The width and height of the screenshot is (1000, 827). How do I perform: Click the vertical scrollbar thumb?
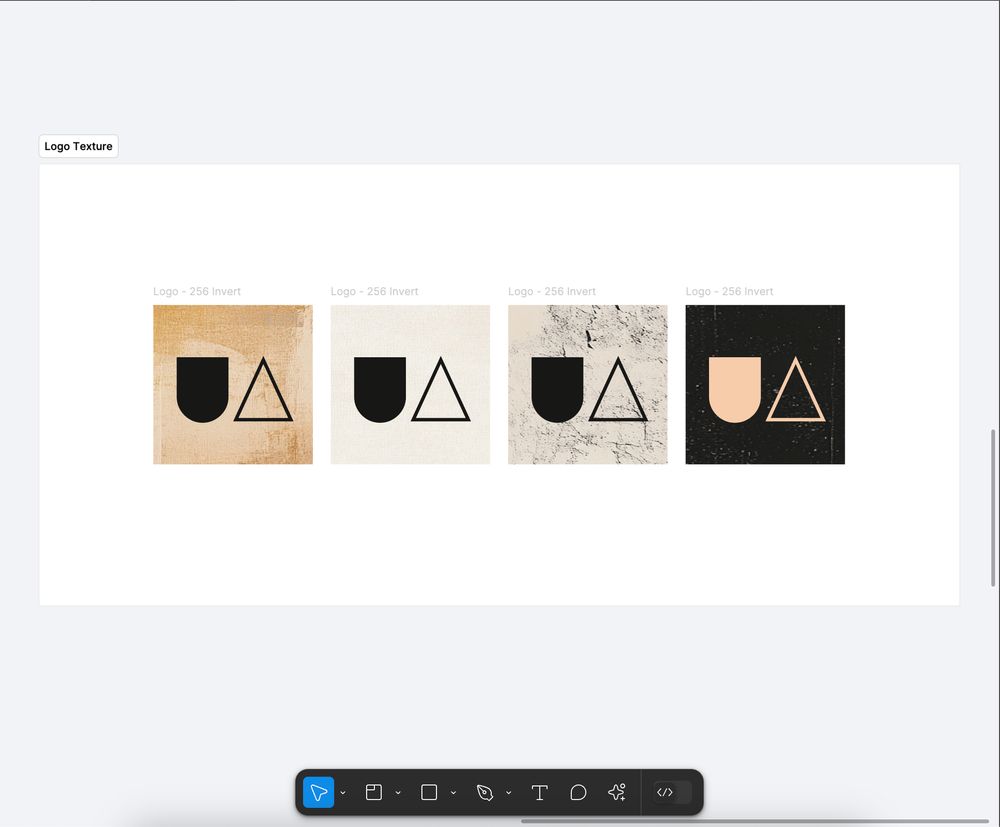pyautogui.click(x=993, y=508)
